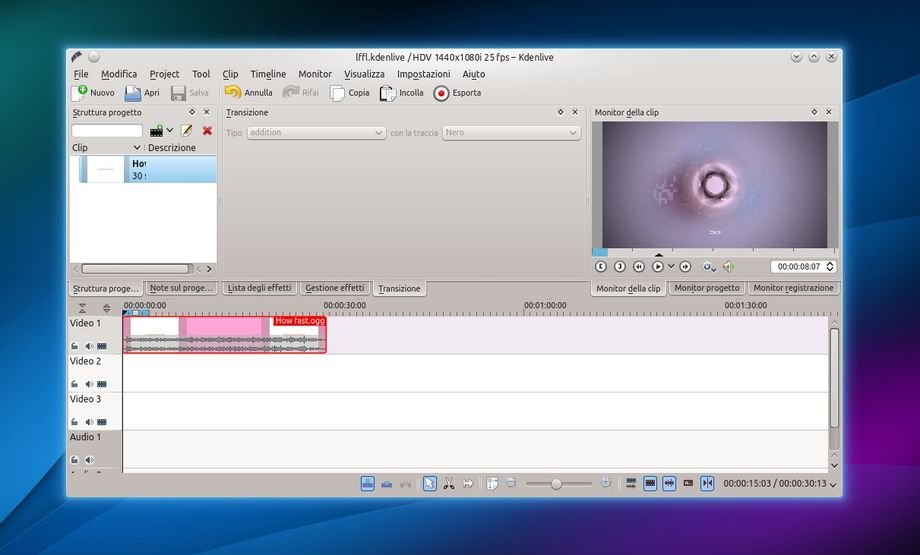This screenshot has height=555, width=920.
Task: Toggle snapping in the timeline status bar
Action: click(707, 484)
